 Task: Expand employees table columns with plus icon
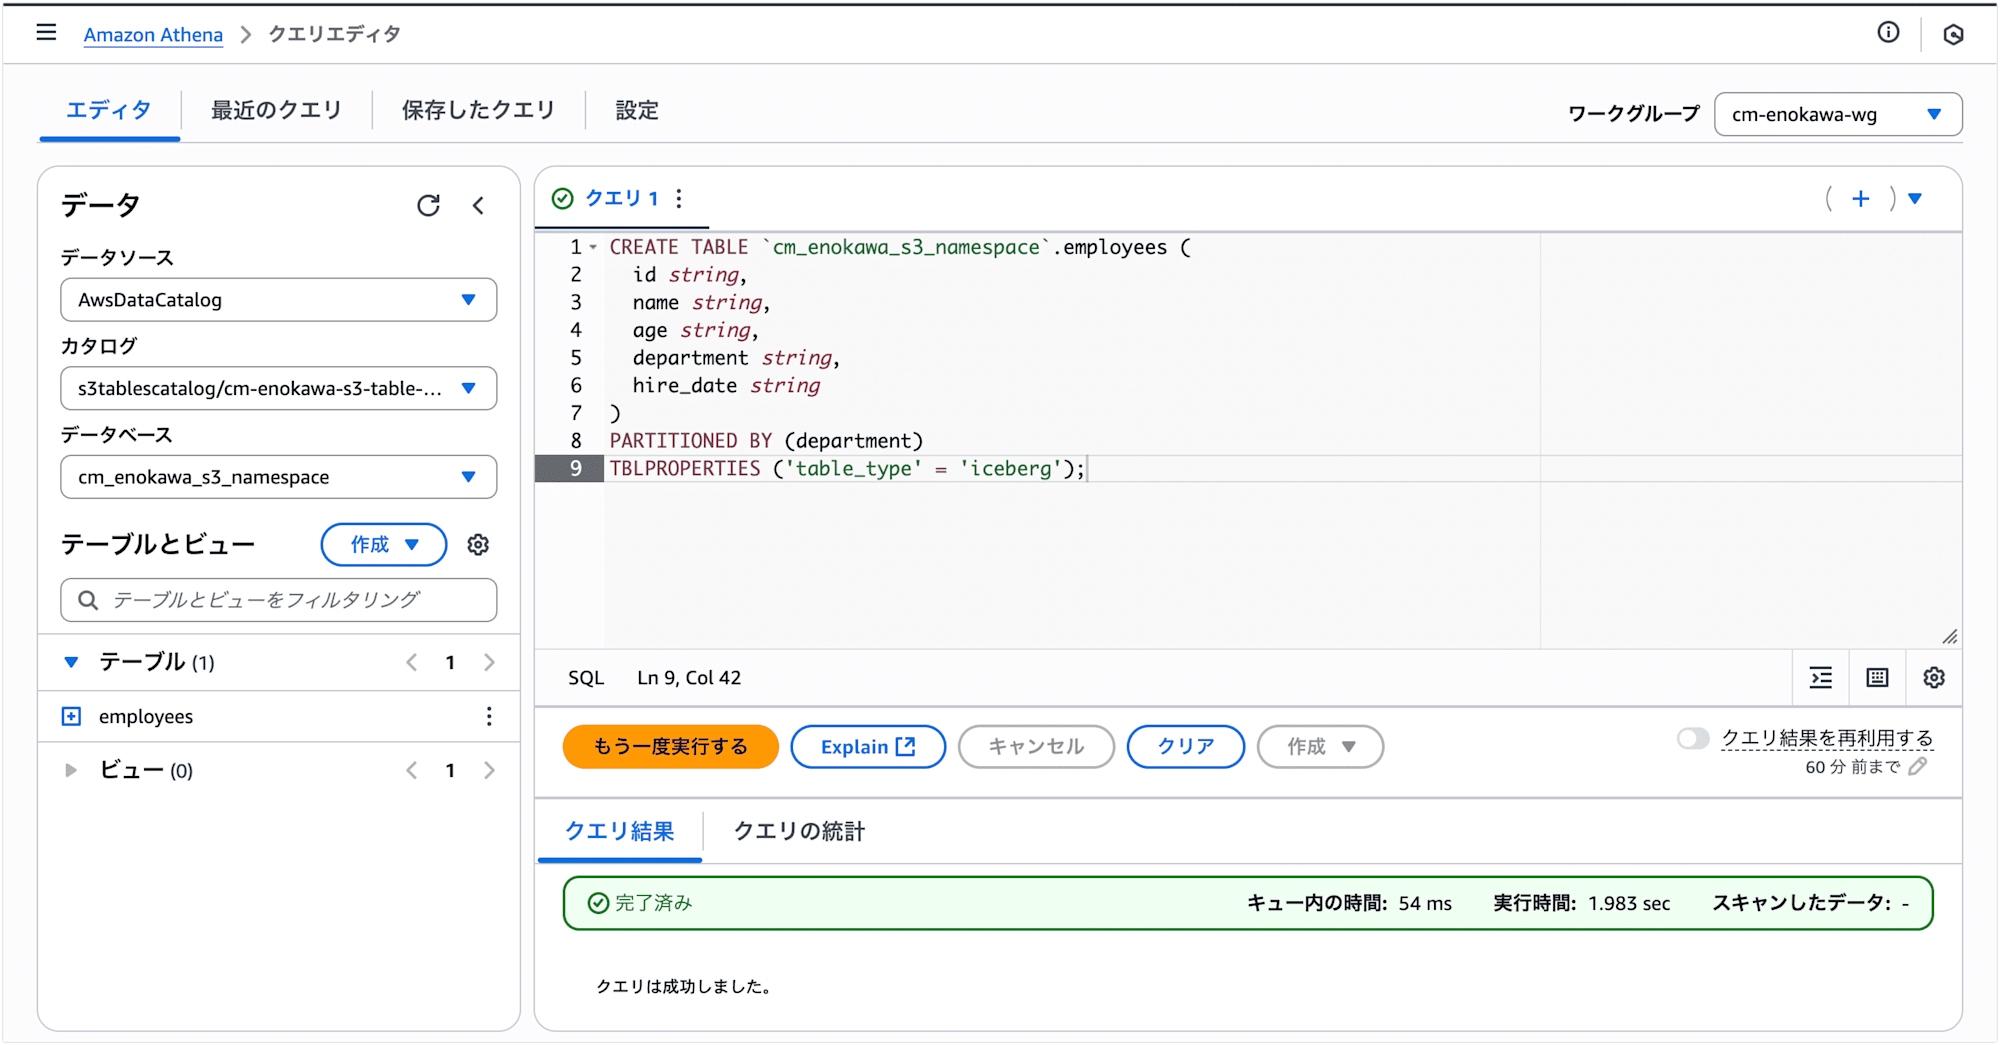(x=71, y=716)
